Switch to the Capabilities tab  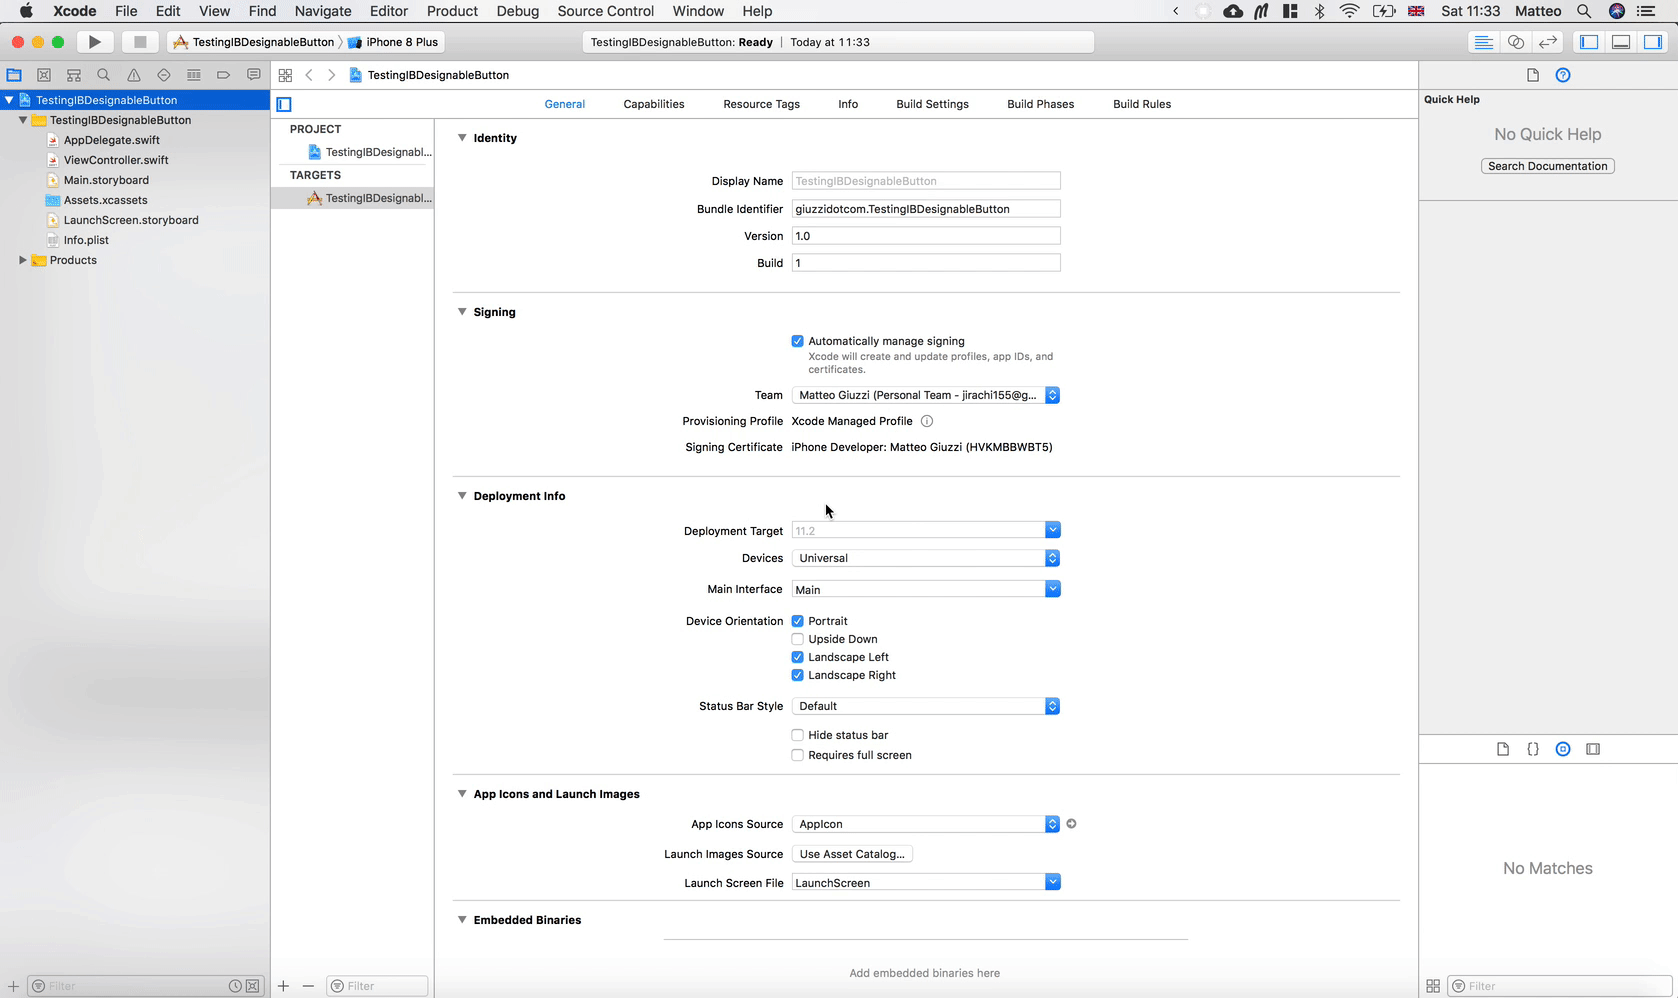tap(654, 104)
